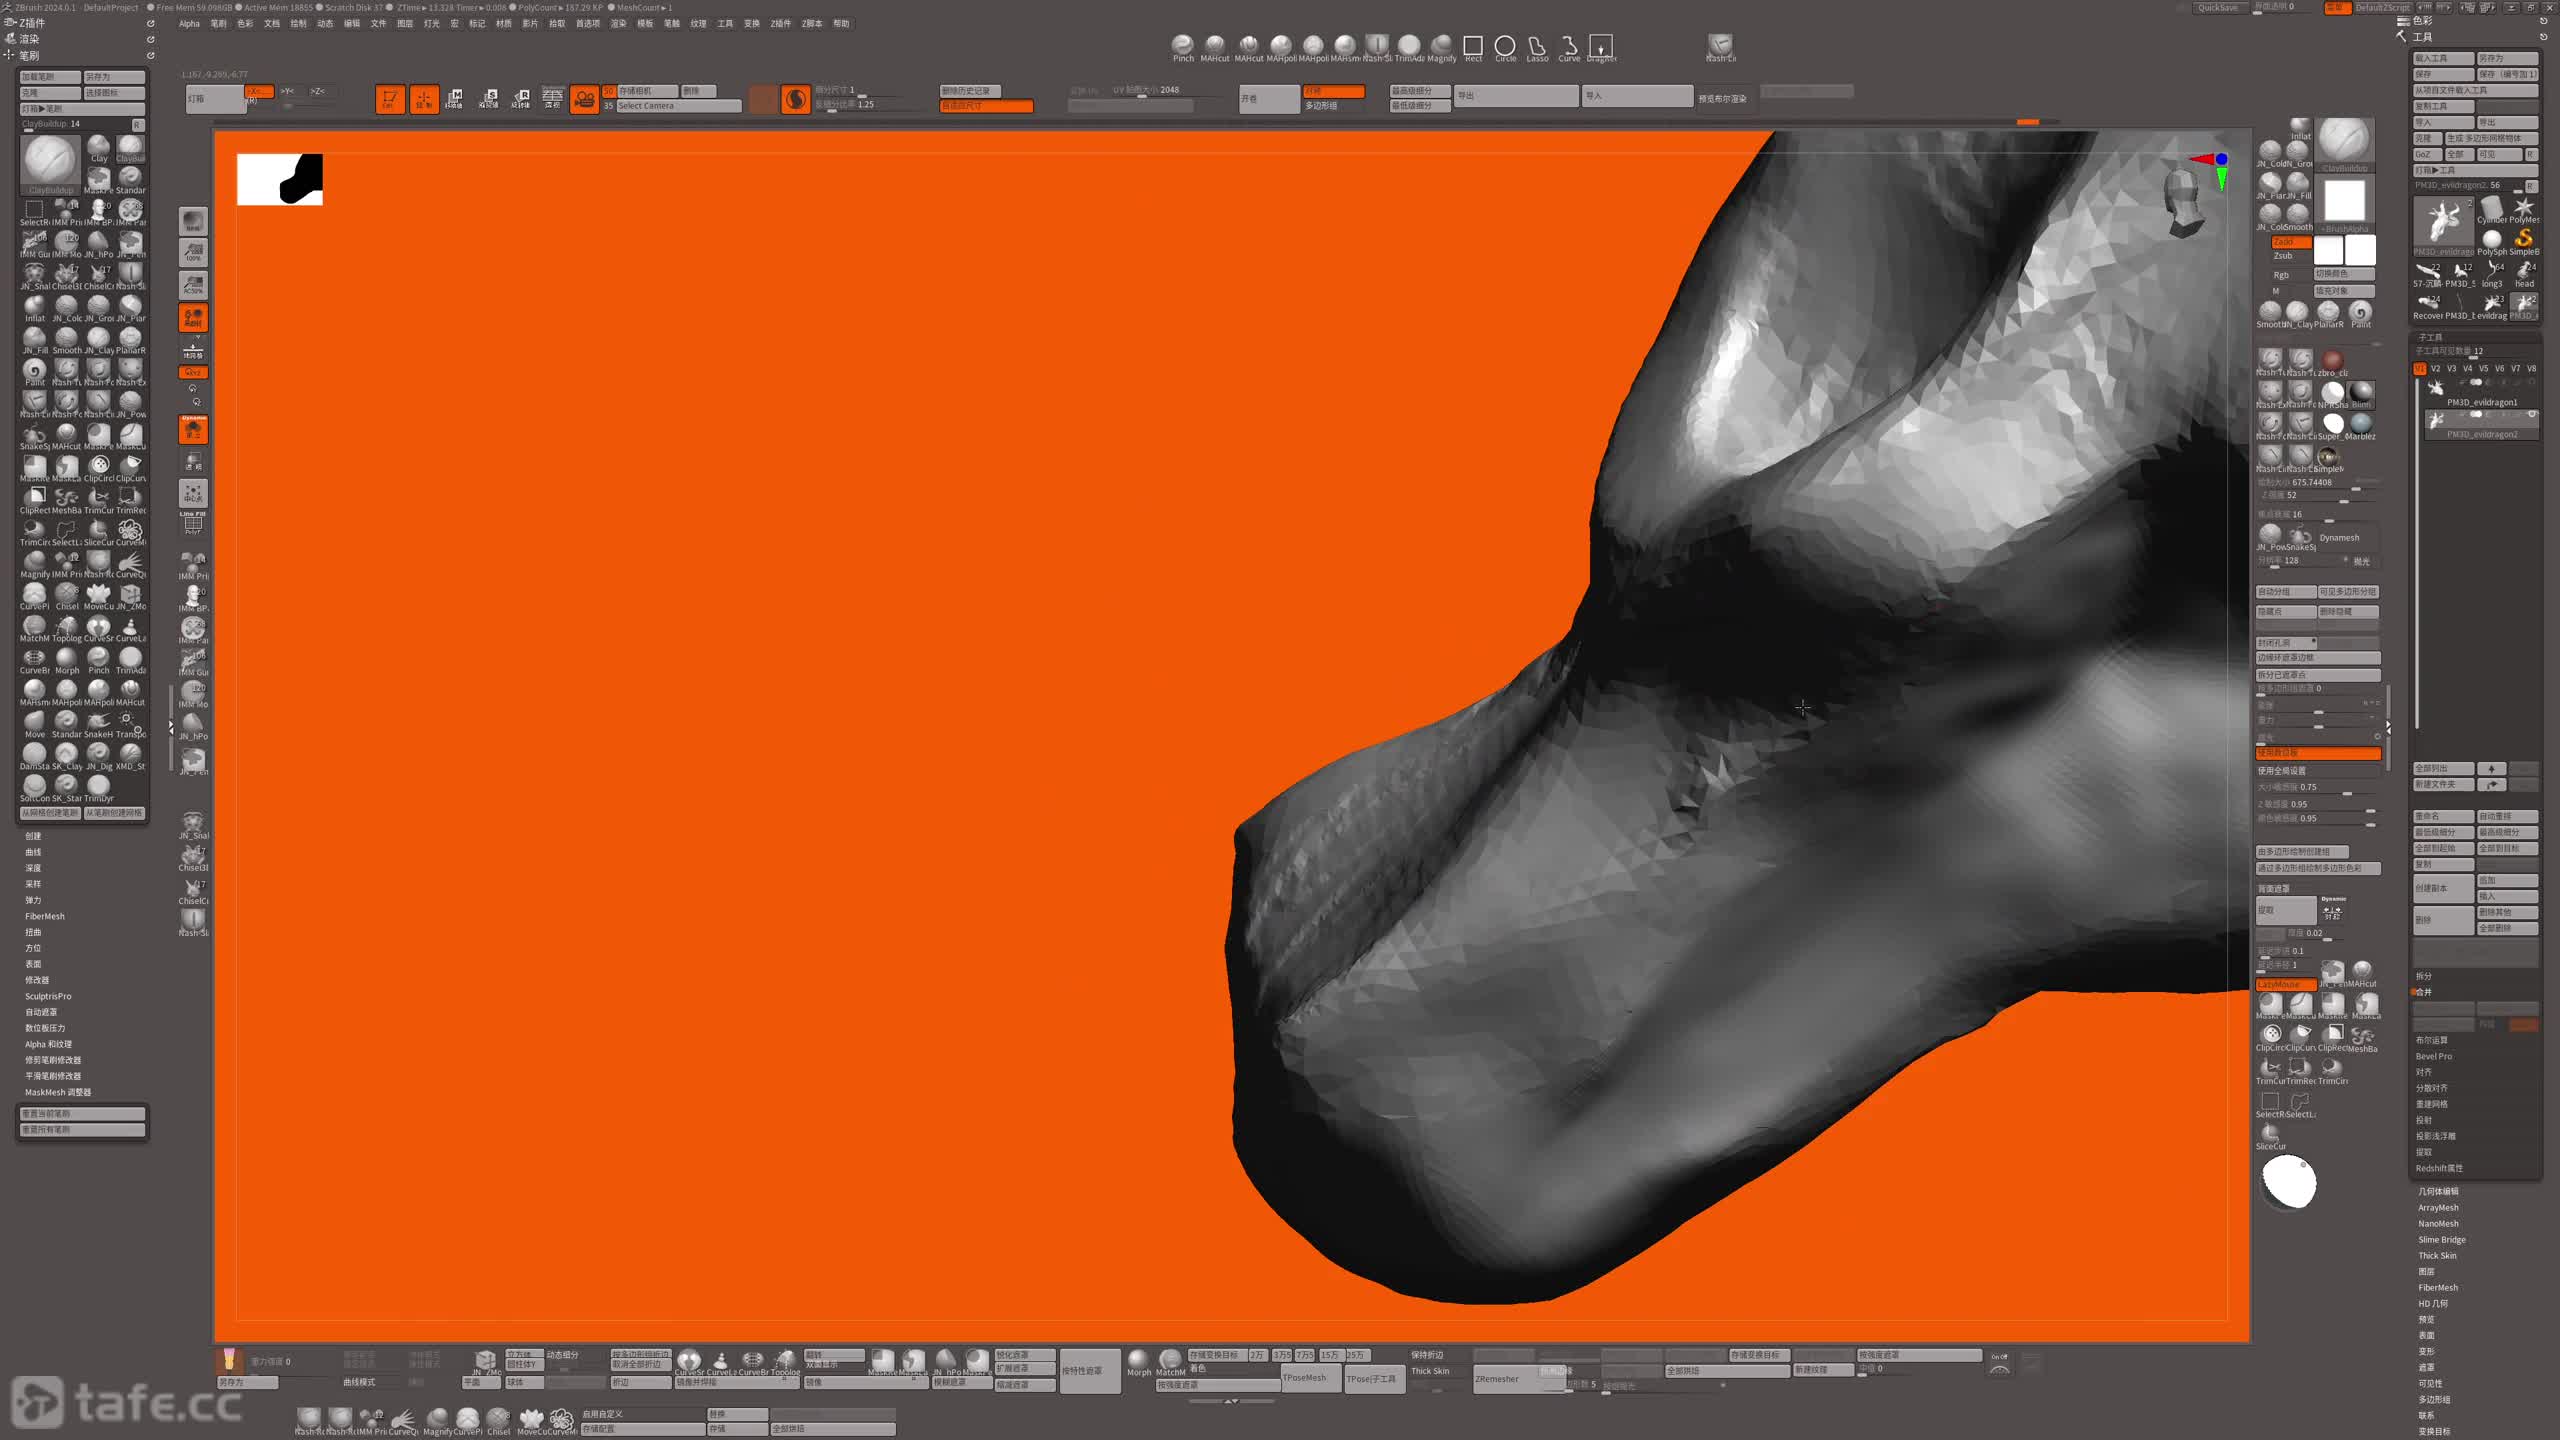Pick the Clay brush in brush palette
The height and width of the screenshot is (1440, 2560).
coord(99,149)
